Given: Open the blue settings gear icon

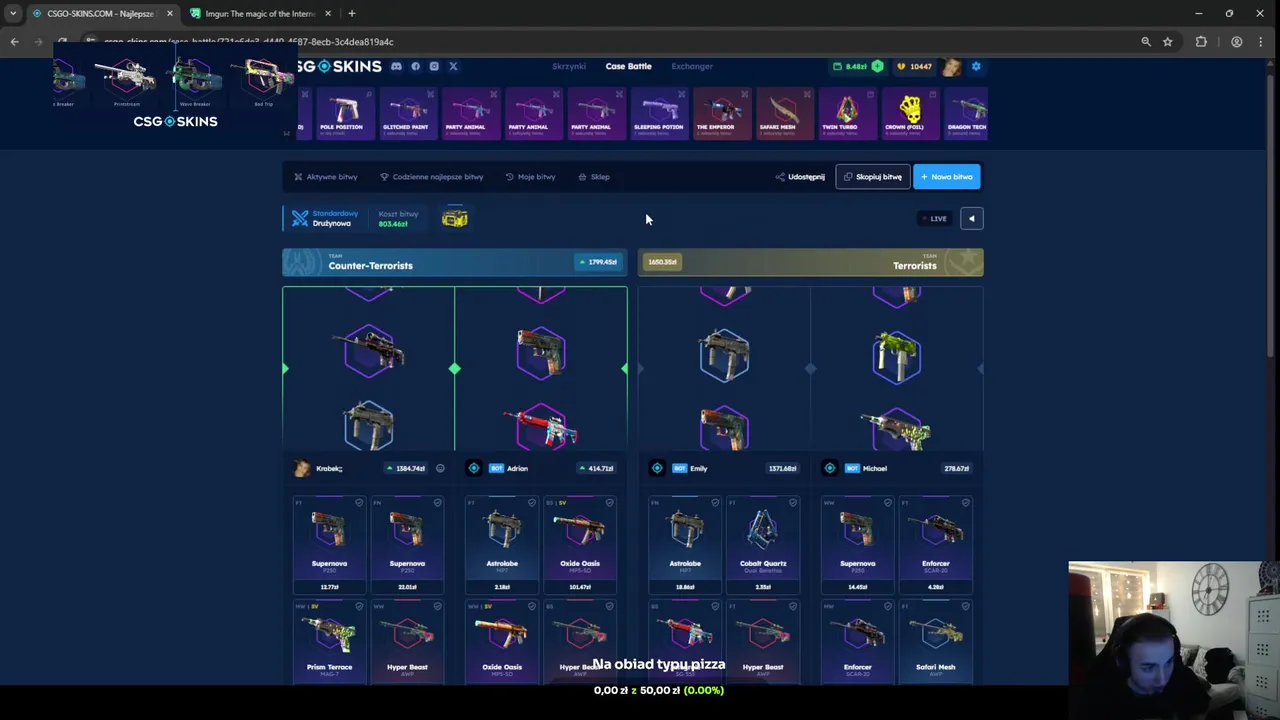Looking at the screenshot, I should pyautogui.click(x=976, y=66).
